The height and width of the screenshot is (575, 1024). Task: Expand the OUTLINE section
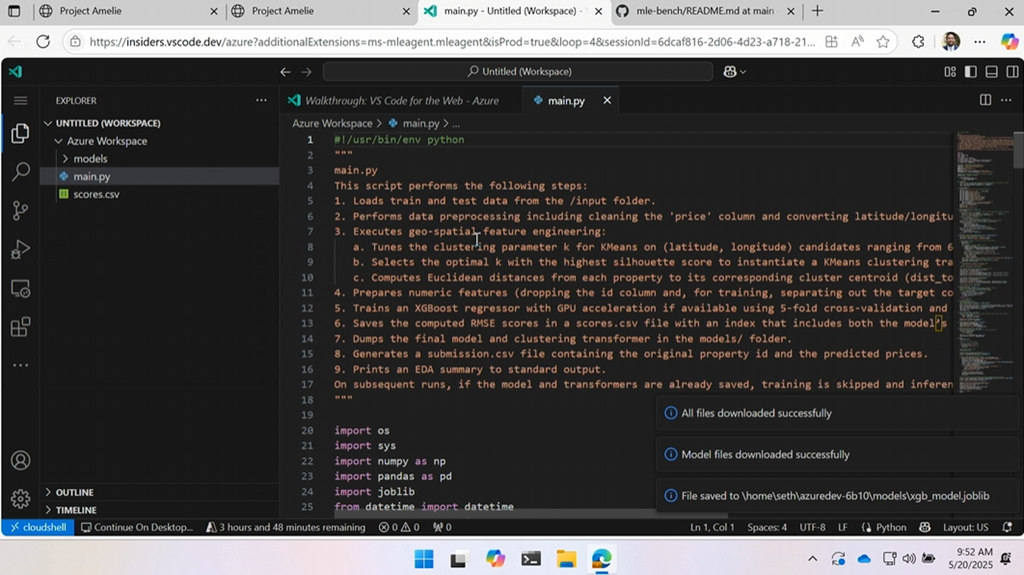pyautogui.click(x=75, y=492)
